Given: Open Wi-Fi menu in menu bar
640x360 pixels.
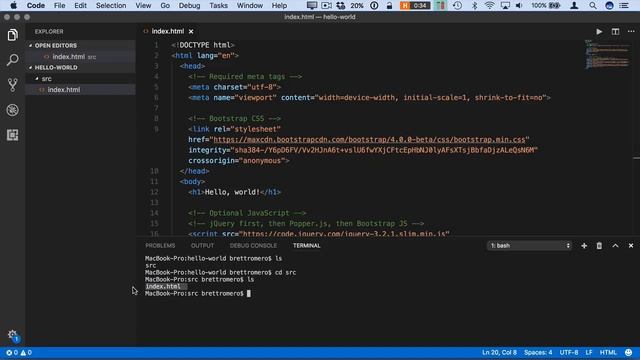Looking at the screenshot, I should click(489, 6).
